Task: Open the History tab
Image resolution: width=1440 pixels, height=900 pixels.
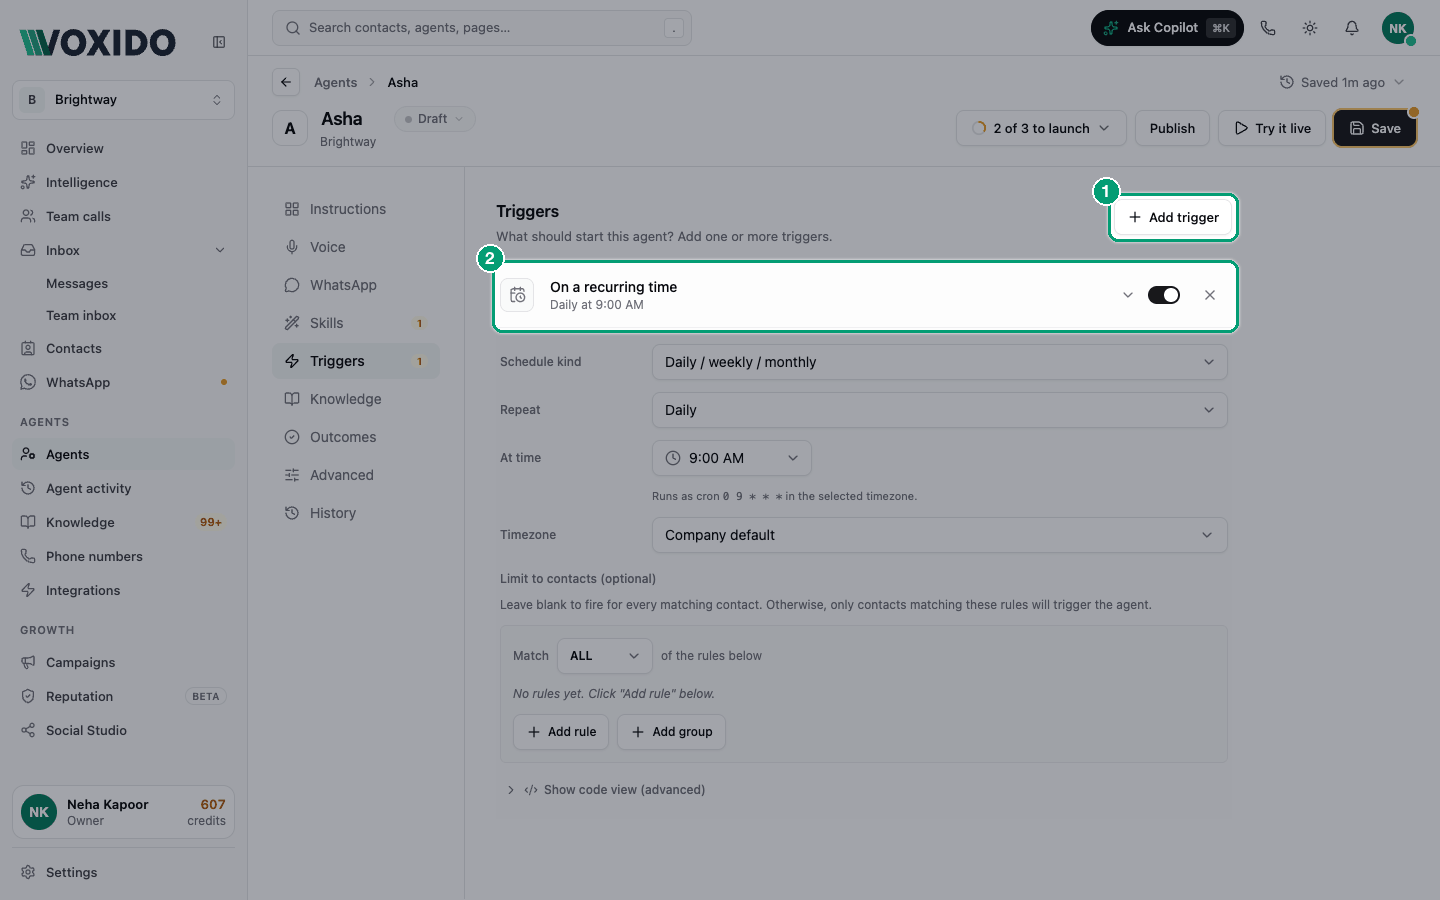Action: 356,513
